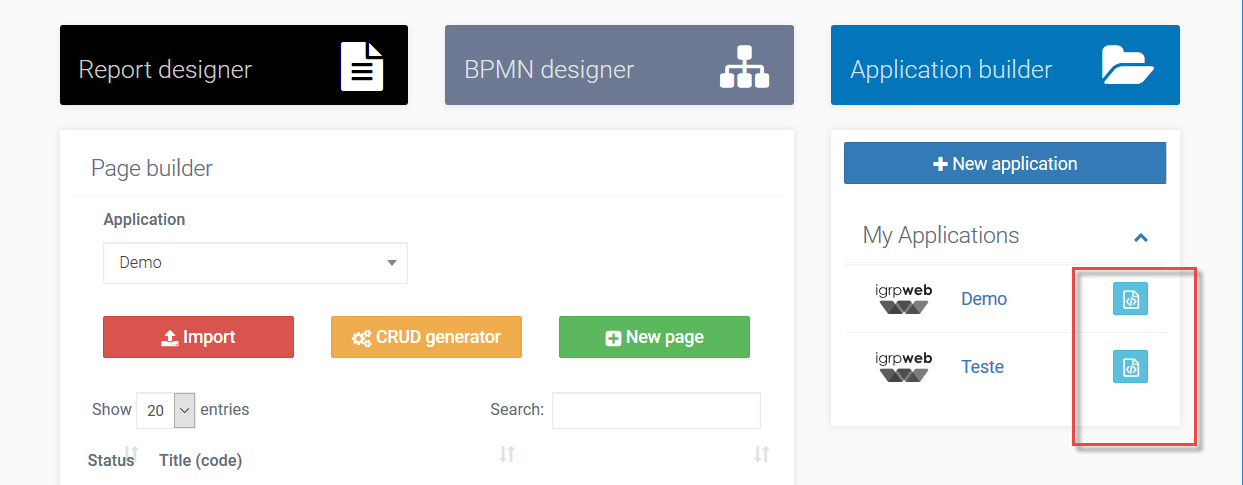Collapse the My Applications section chevron

coord(1140,237)
